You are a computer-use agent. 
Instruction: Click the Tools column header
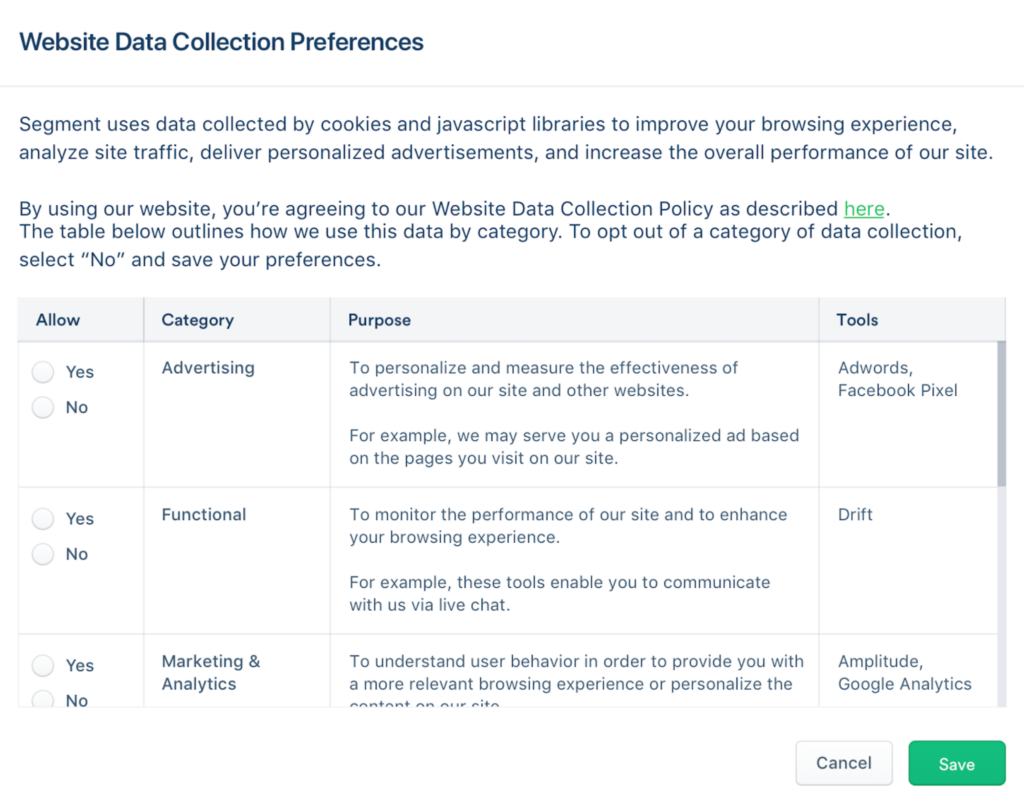point(857,320)
